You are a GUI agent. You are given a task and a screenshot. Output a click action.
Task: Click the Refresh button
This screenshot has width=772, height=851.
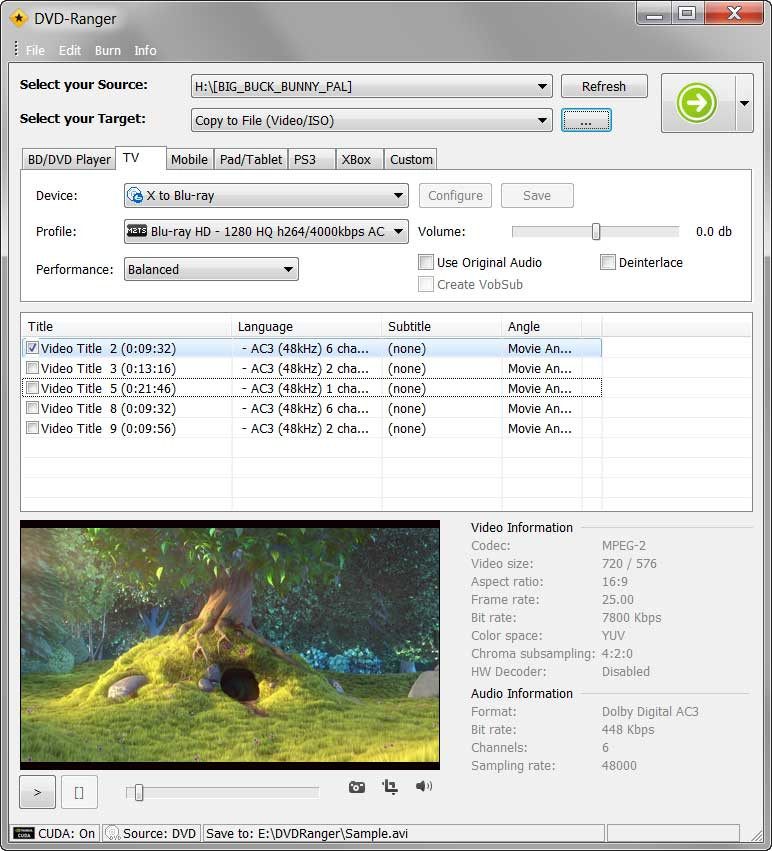[604, 86]
